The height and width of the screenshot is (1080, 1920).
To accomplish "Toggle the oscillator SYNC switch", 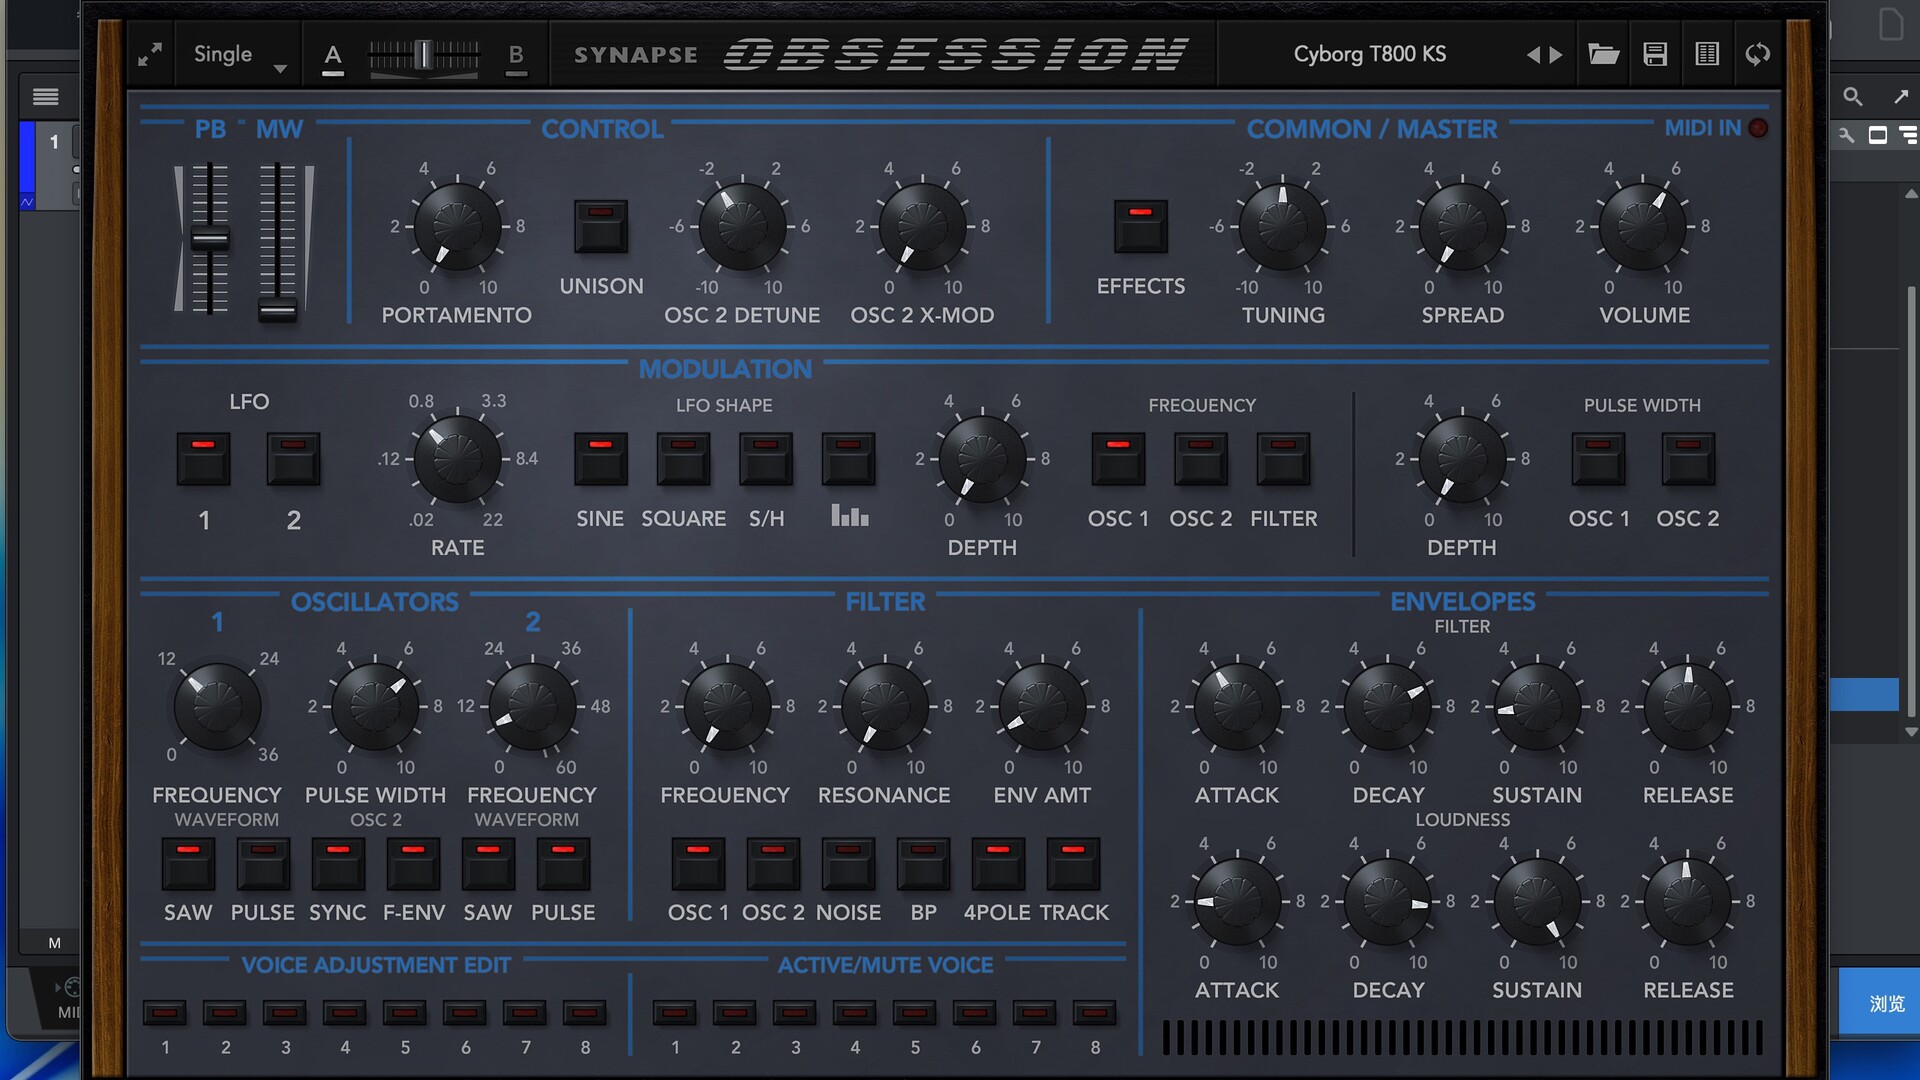I will pyautogui.click(x=338, y=864).
